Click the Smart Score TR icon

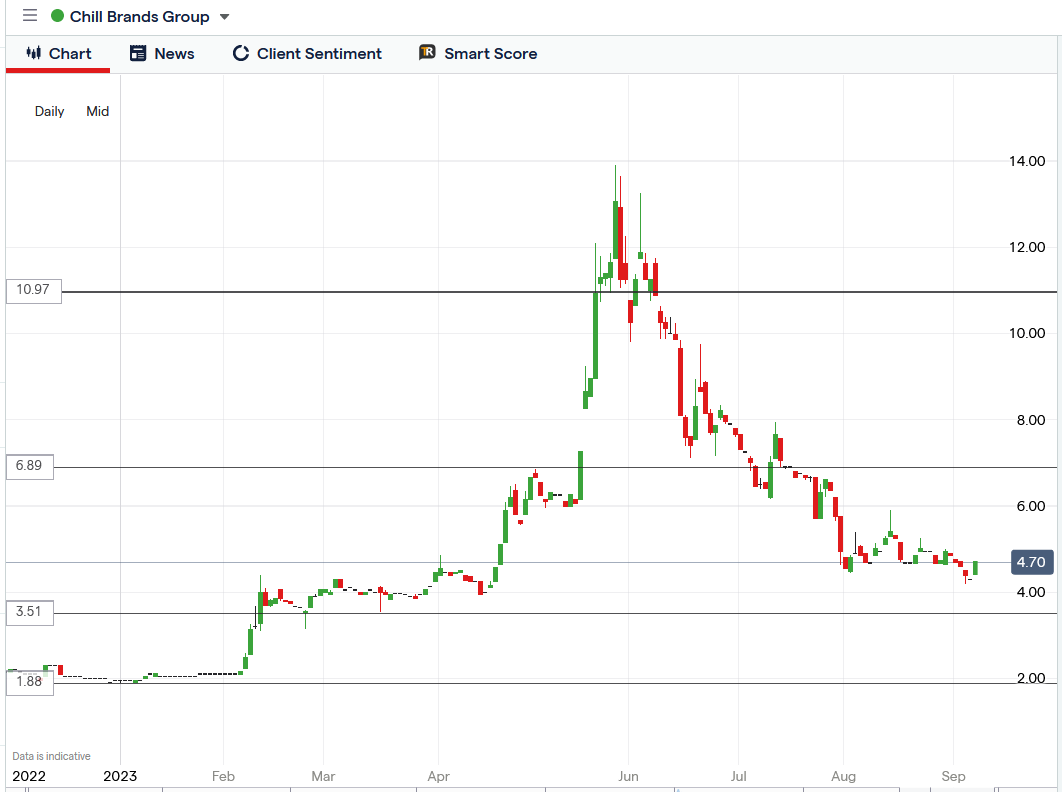coord(427,52)
